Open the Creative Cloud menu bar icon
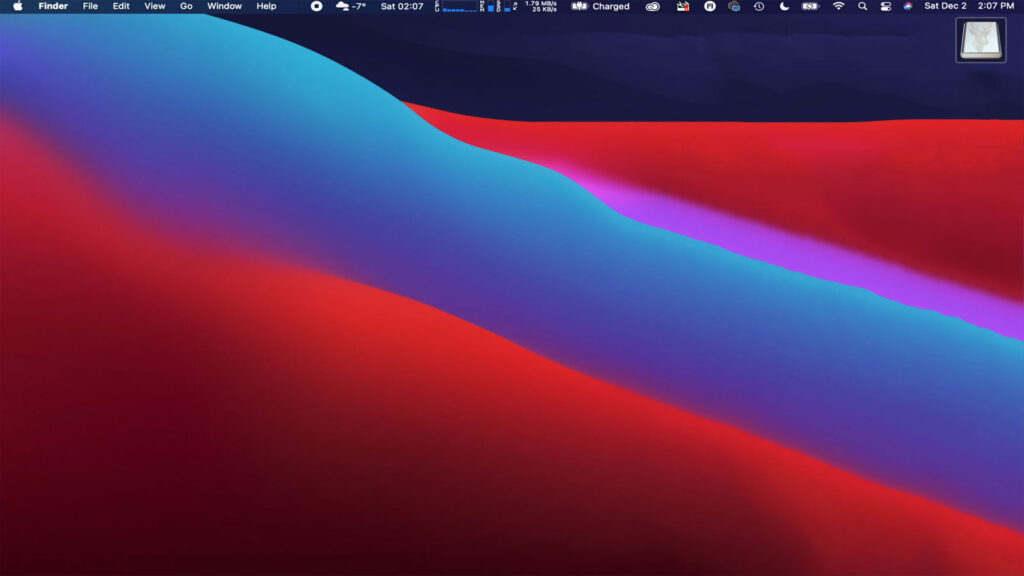Image resolution: width=1024 pixels, height=576 pixels. [x=652, y=6]
